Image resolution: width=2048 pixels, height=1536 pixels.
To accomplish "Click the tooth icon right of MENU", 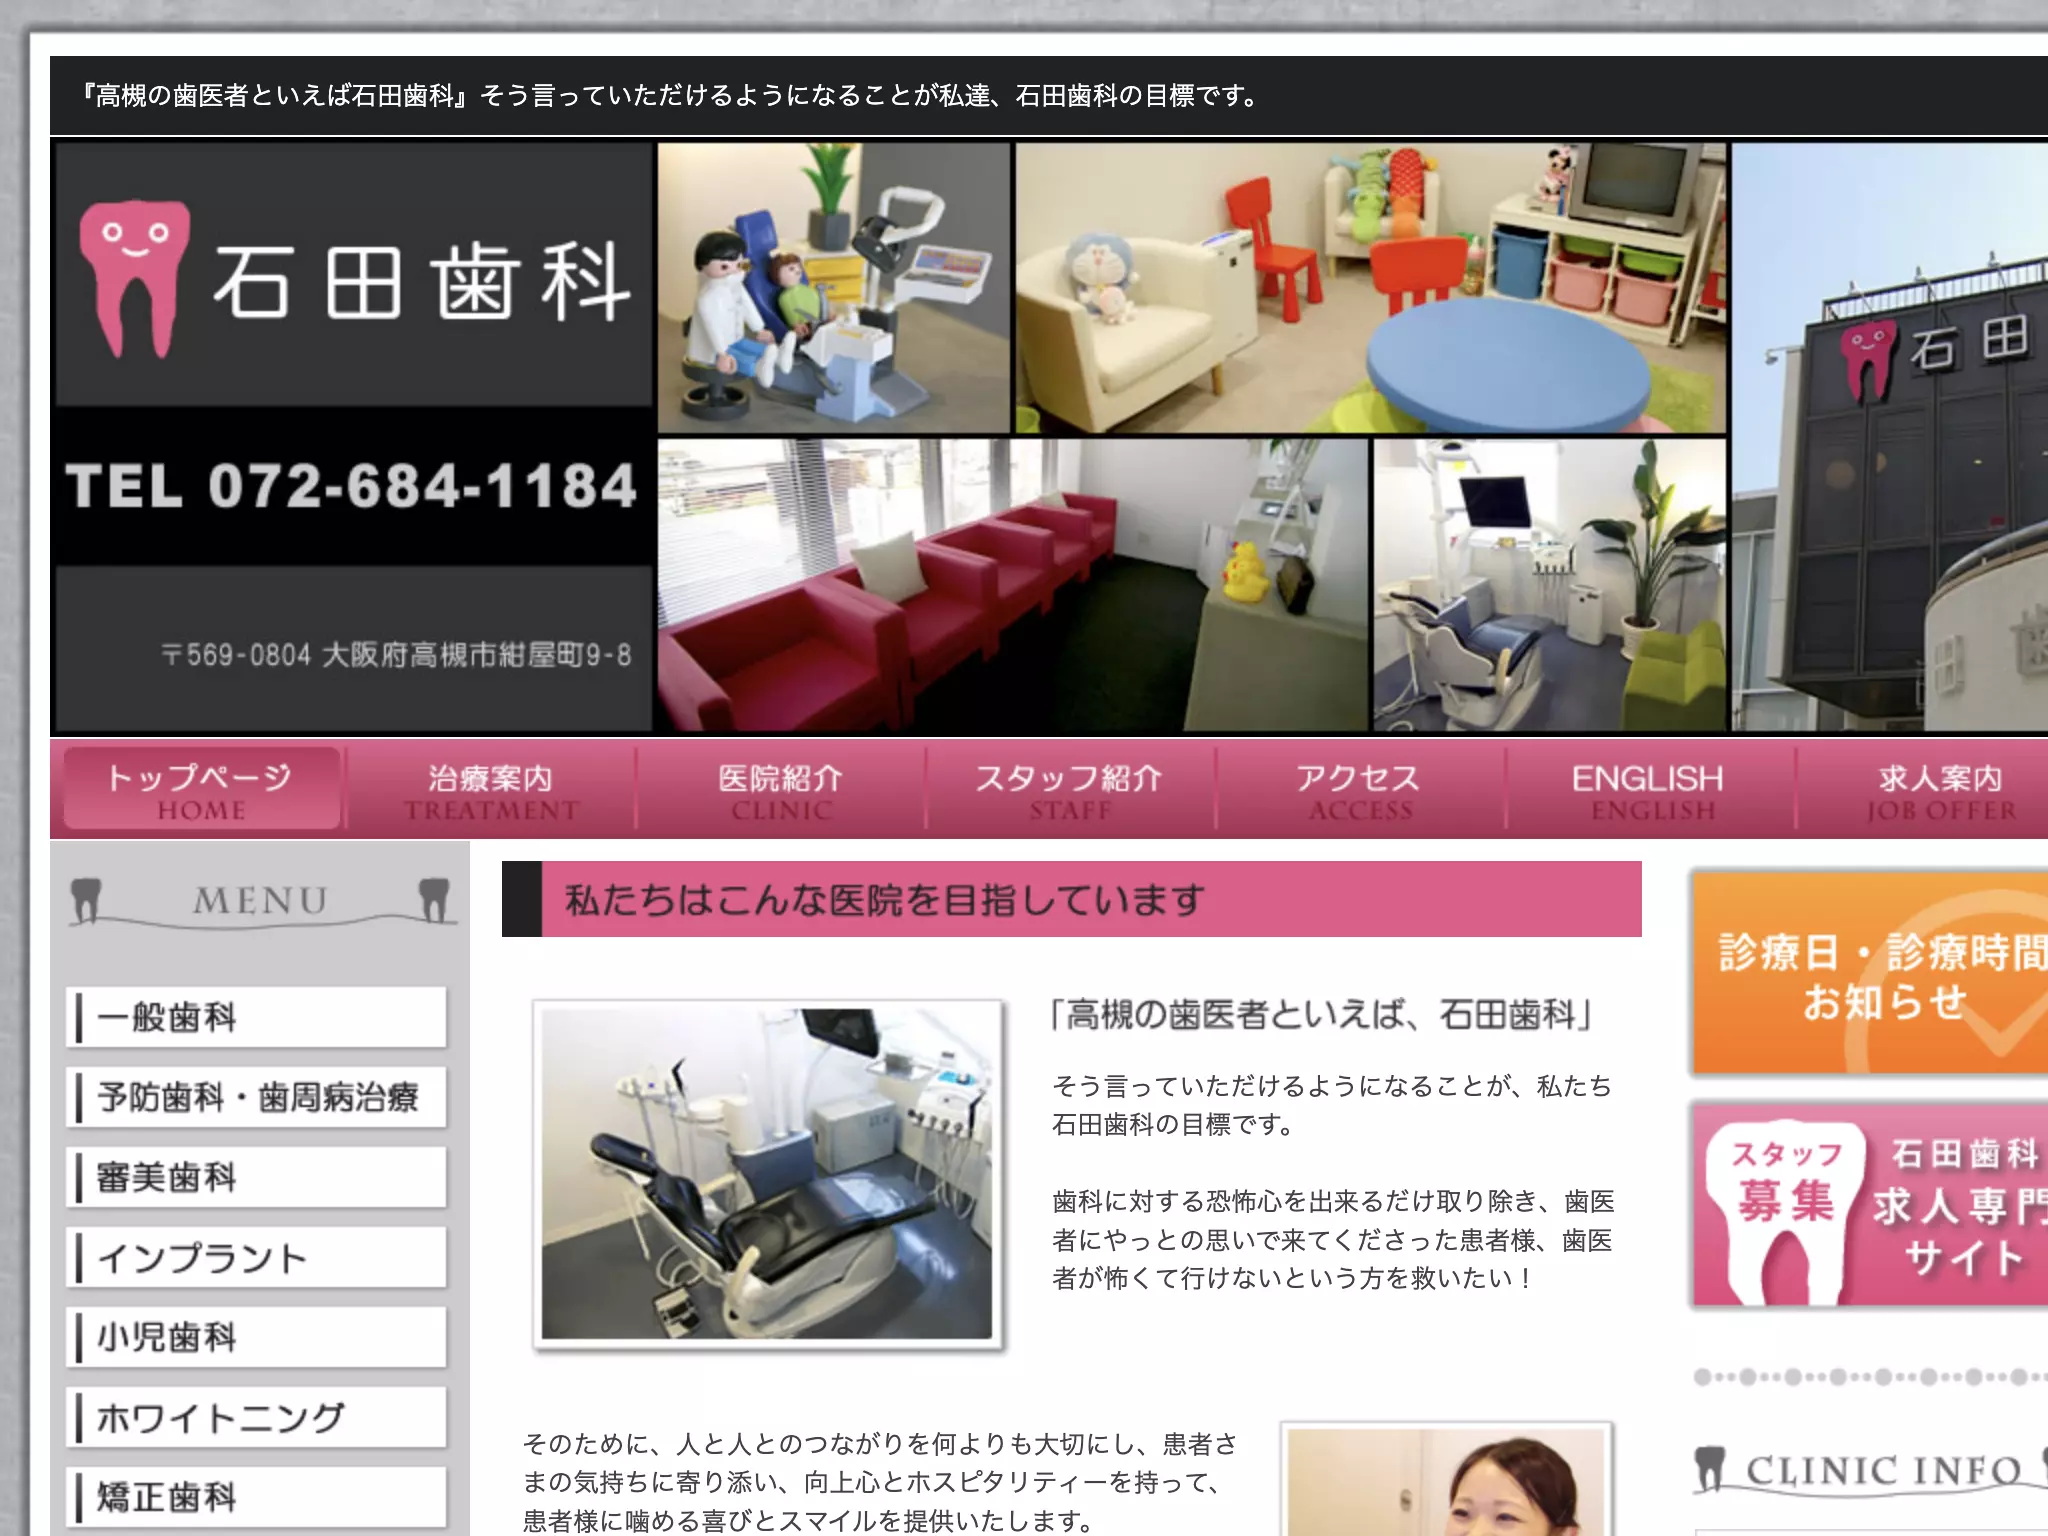I will [x=434, y=899].
